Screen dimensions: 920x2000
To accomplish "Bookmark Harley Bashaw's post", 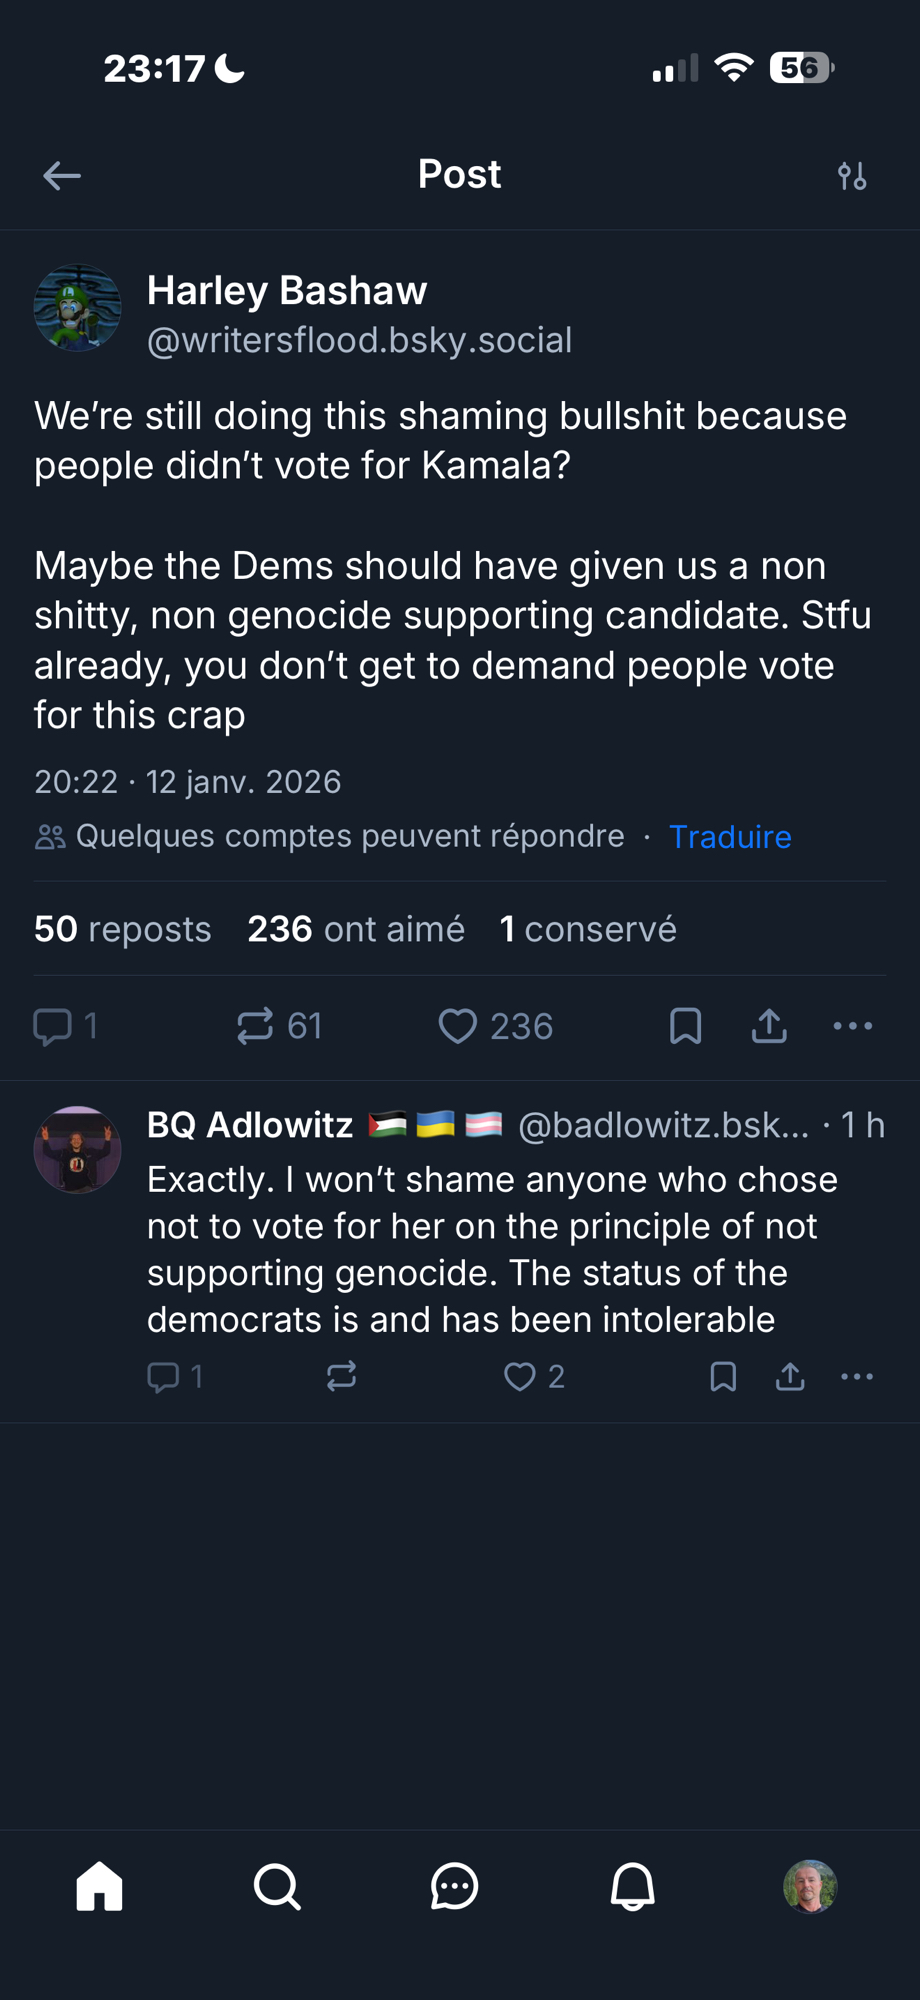I will [x=685, y=1026].
